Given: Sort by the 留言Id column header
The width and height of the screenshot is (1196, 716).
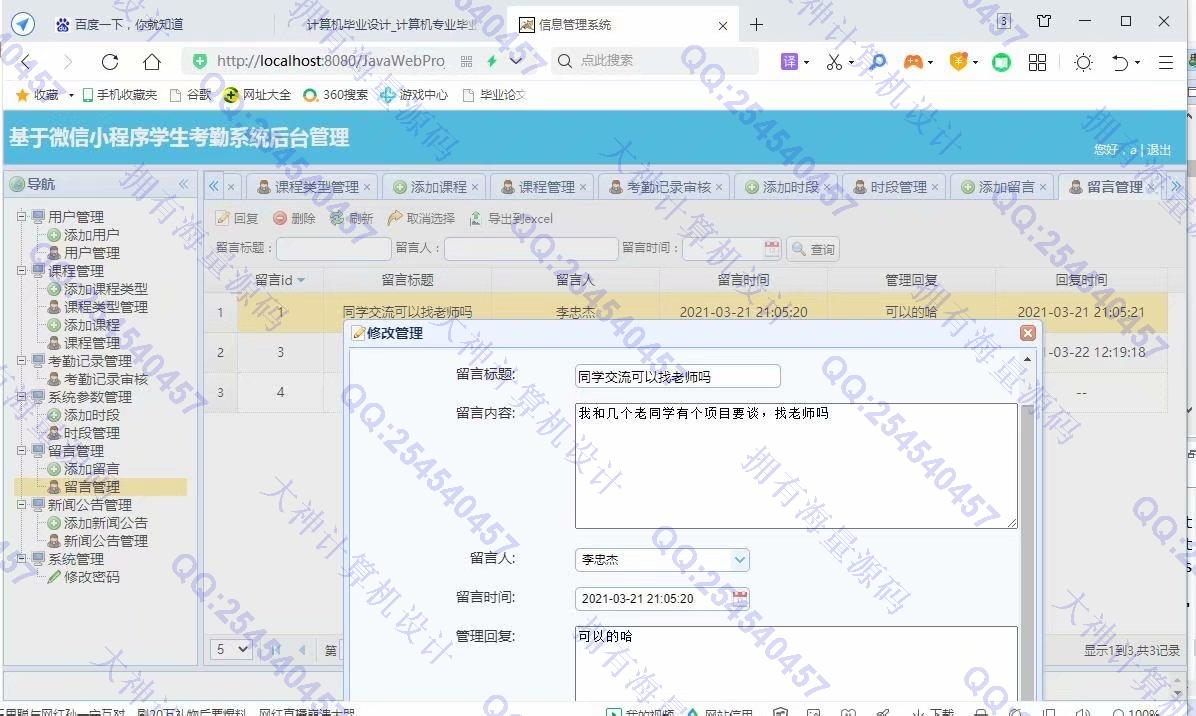Looking at the screenshot, I should (x=280, y=280).
